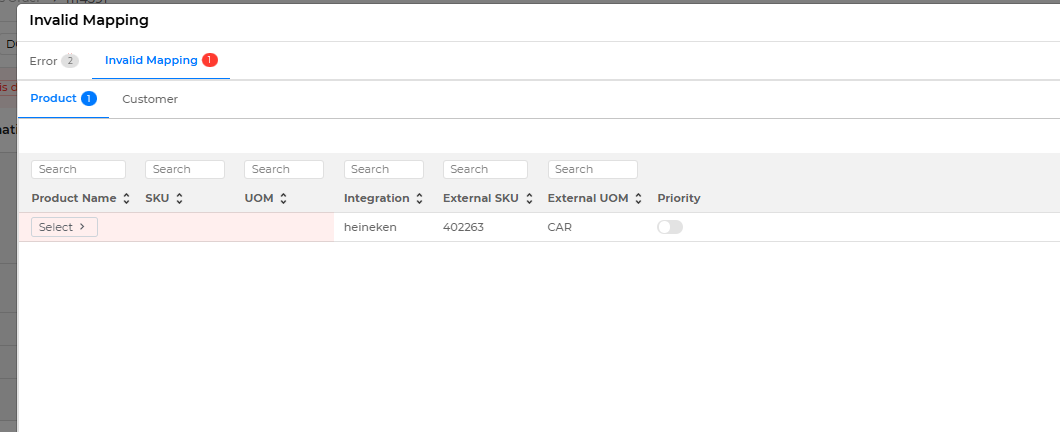
Task: Click the External SKU search box
Action: tap(484, 169)
